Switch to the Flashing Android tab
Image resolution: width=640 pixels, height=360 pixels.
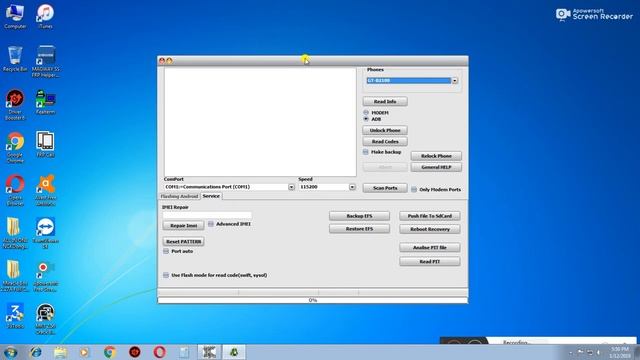(179, 196)
